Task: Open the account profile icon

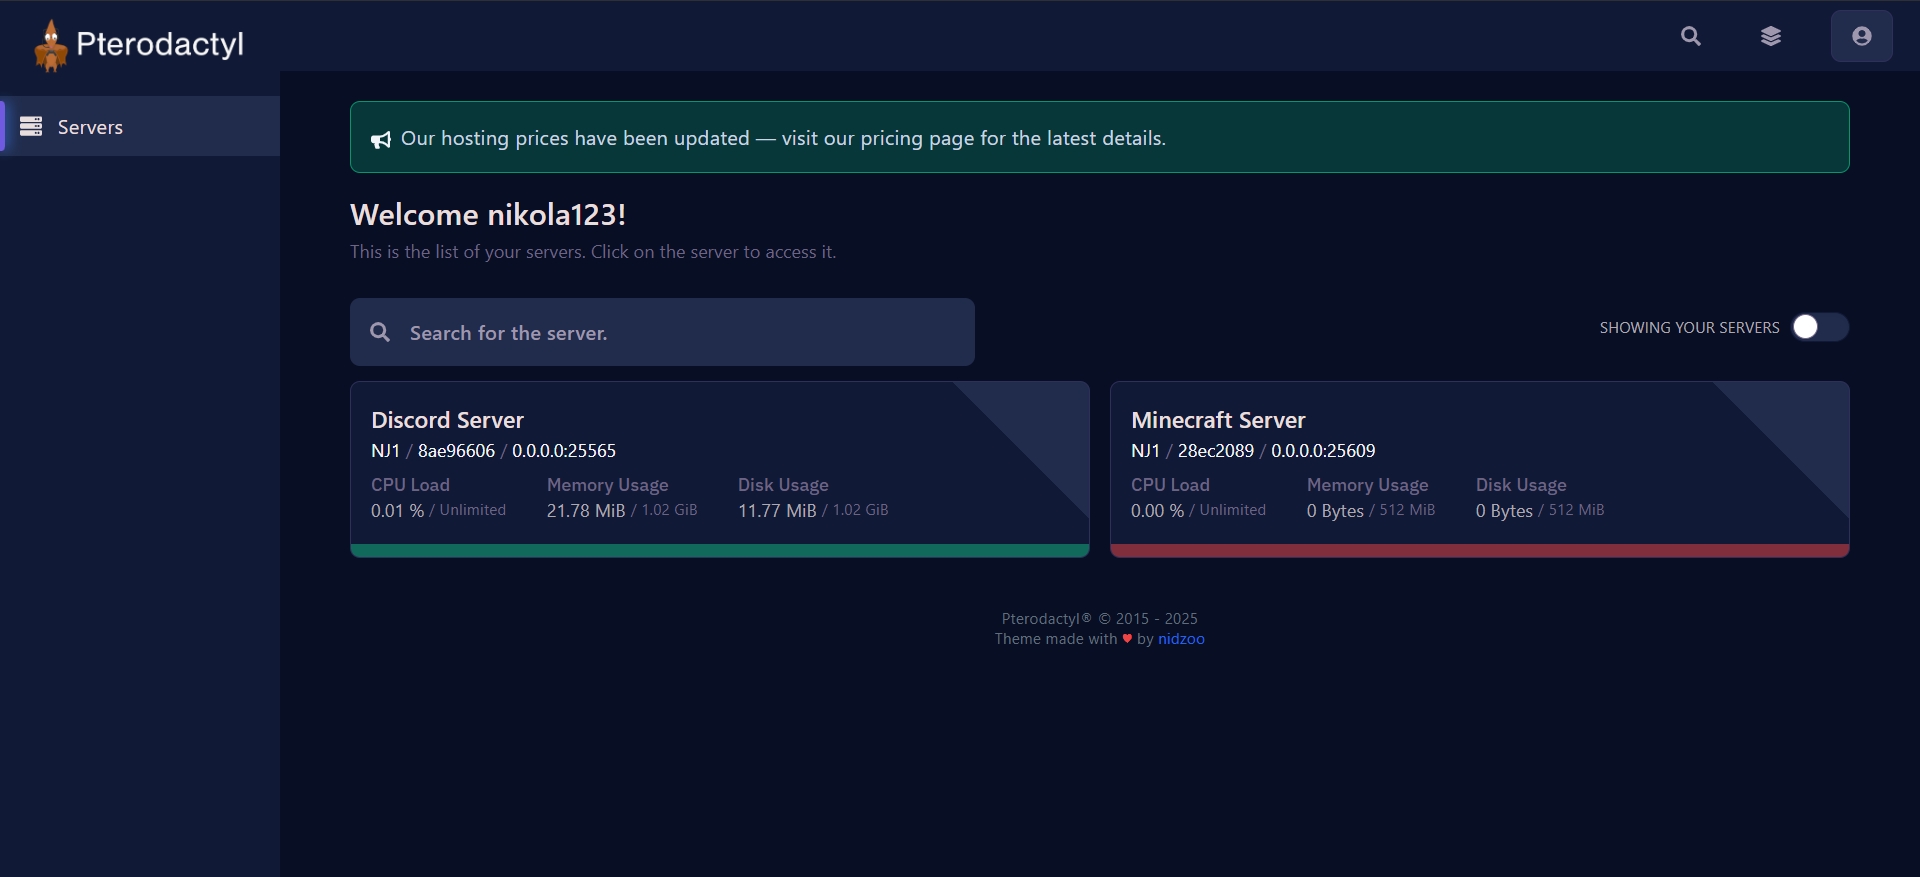Action: coord(1861,36)
